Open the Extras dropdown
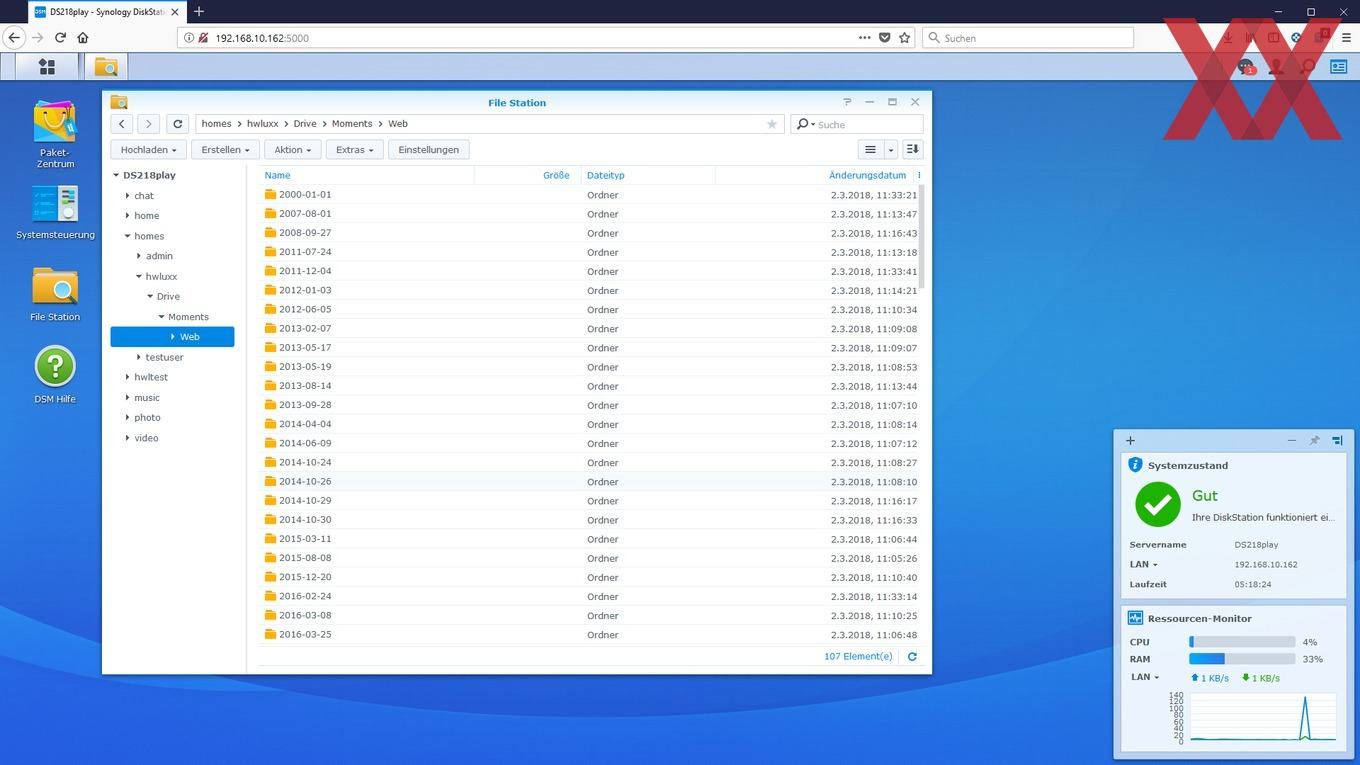1360x765 pixels. (x=355, y=150)
